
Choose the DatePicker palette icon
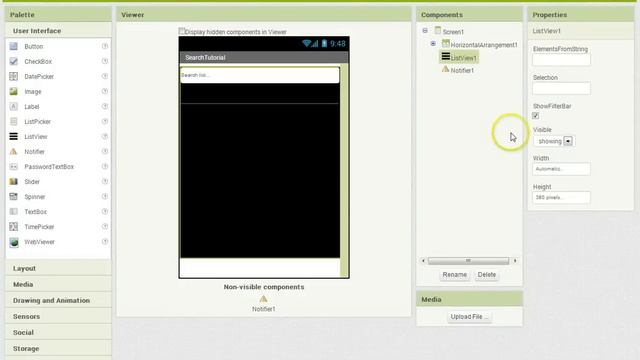pos(13,76)
